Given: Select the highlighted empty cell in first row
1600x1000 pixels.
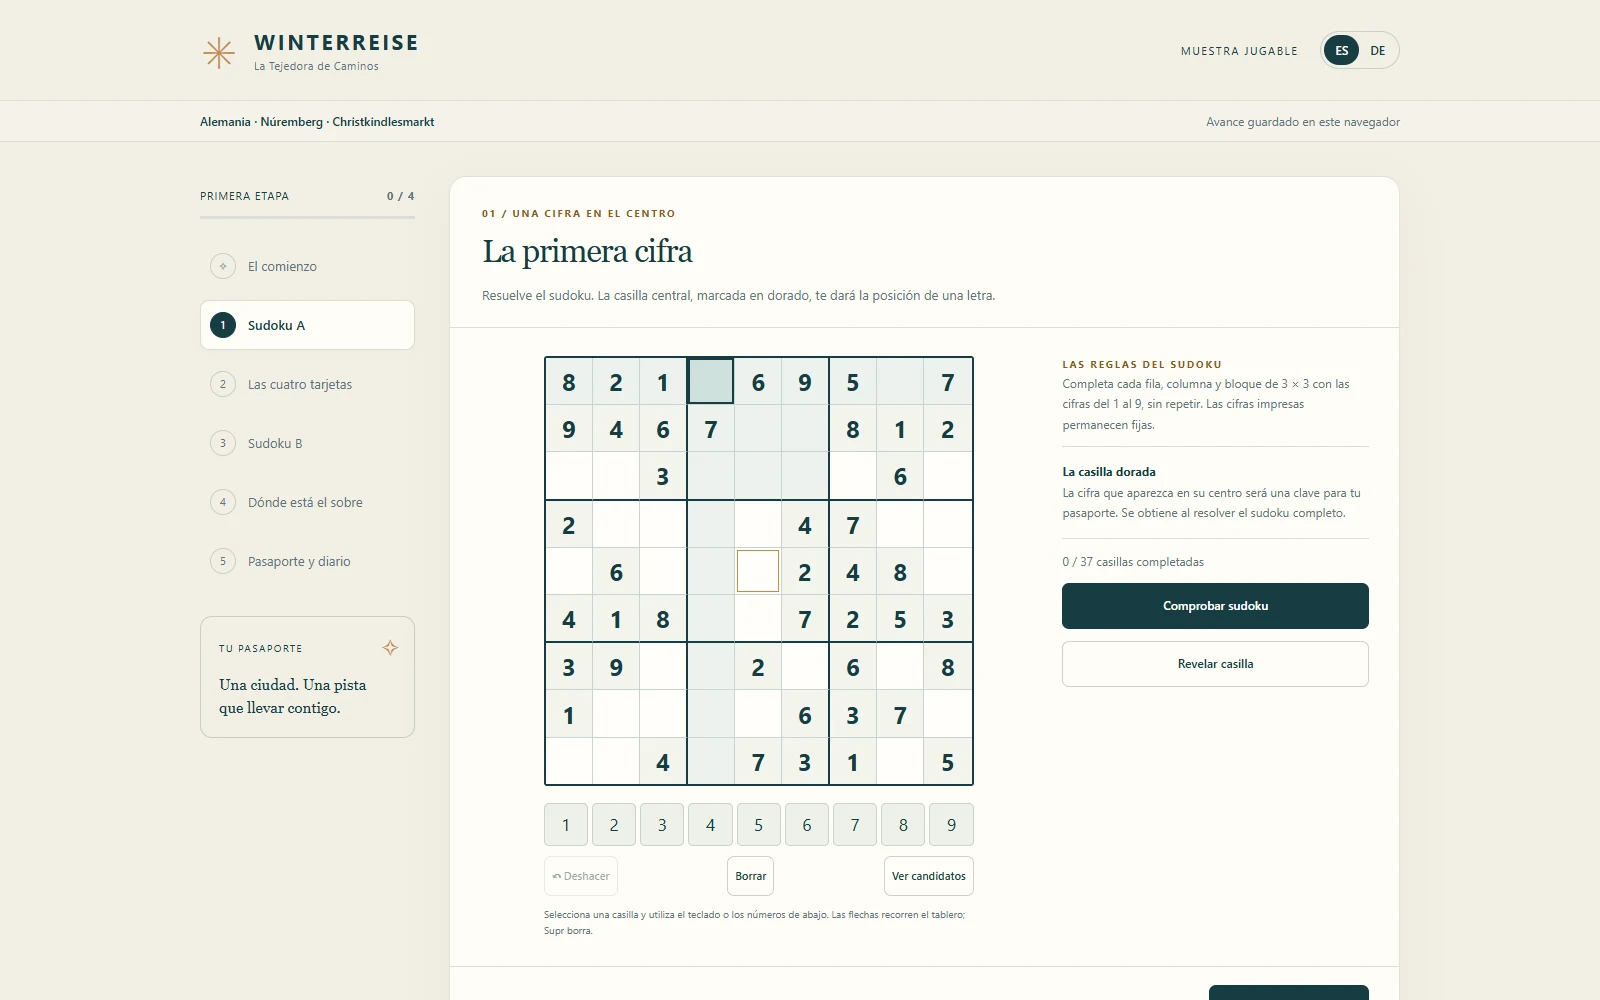Looking at the screenshot, I should pos(711,381).
